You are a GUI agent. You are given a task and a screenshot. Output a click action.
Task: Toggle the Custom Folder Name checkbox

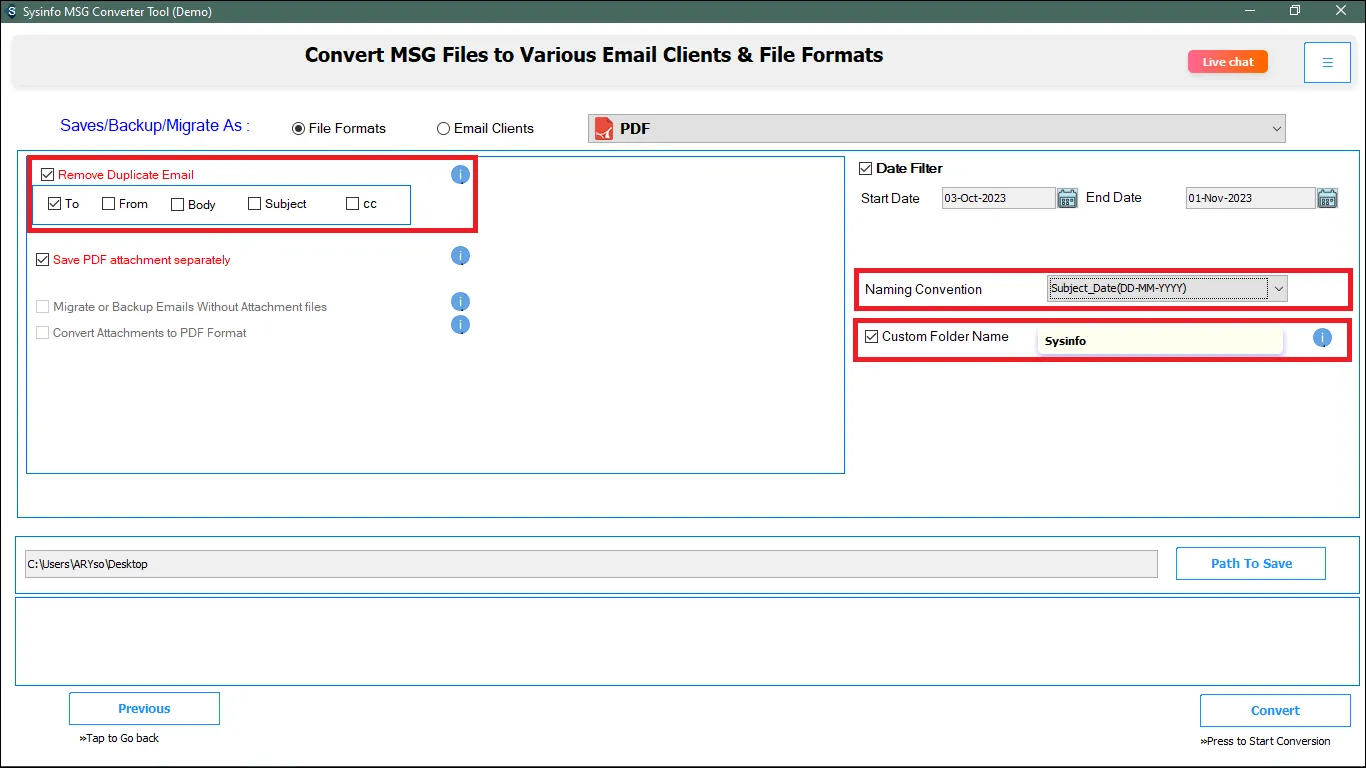point(872,337)
